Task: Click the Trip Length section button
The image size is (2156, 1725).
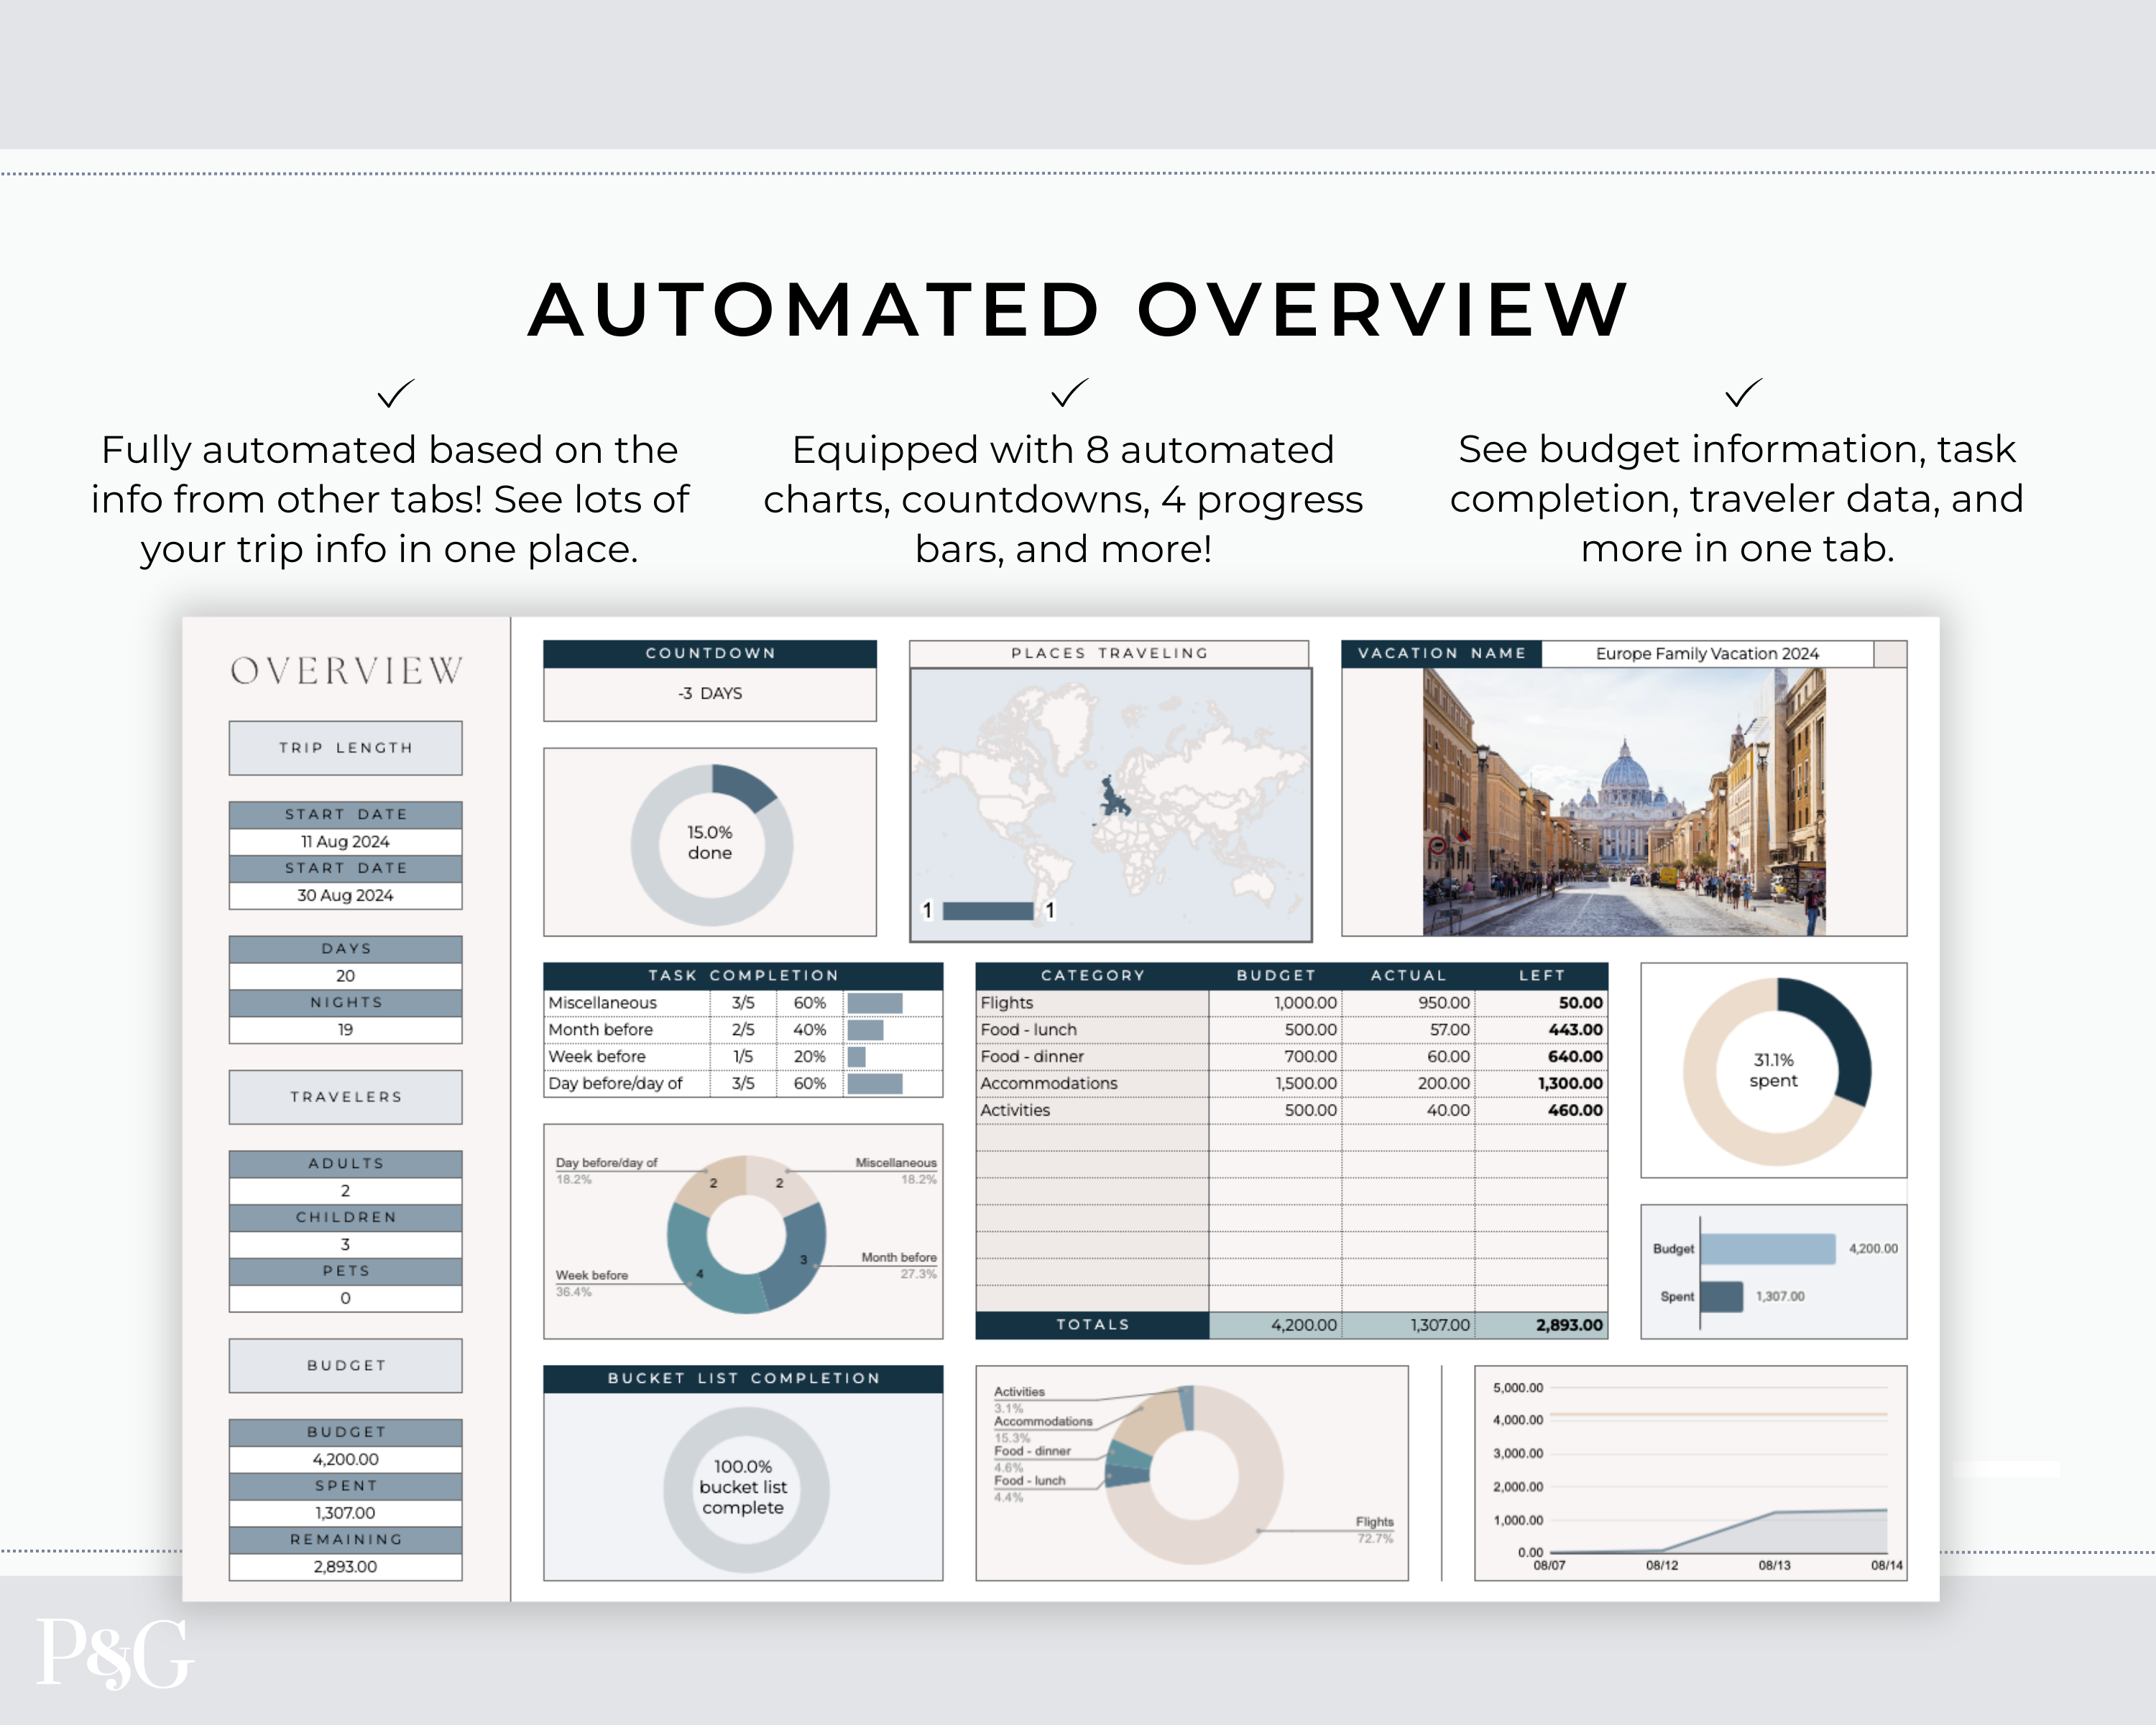Action: [x=345, y=748]
